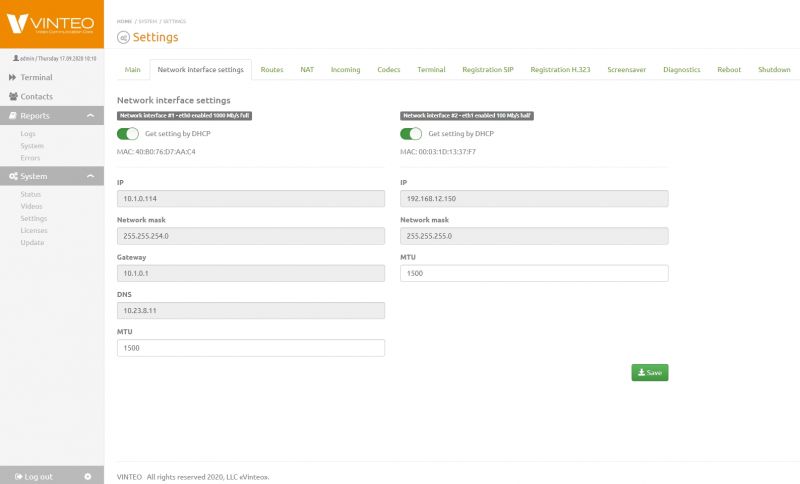Open Status under System

coord(31,194)
